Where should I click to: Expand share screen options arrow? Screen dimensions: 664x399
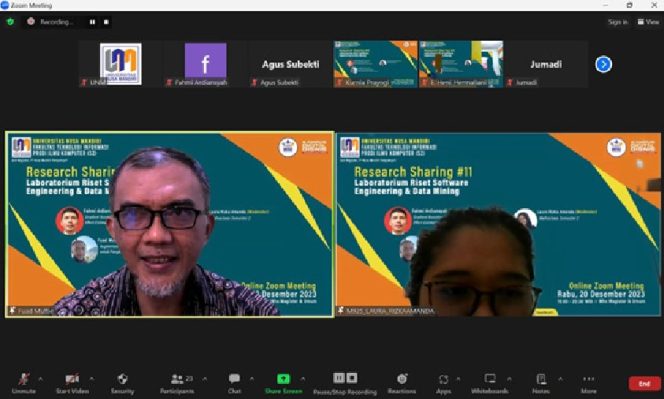click(x=303, y=379)
